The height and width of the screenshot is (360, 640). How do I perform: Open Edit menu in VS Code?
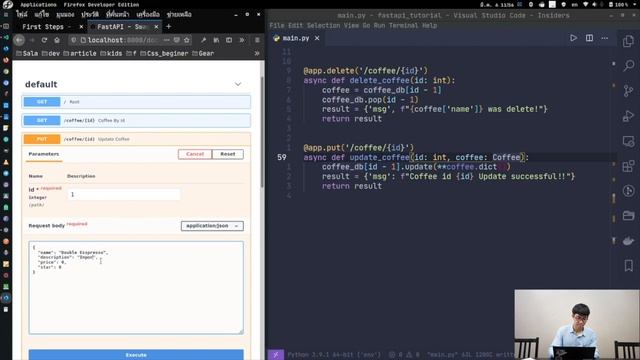295,25
